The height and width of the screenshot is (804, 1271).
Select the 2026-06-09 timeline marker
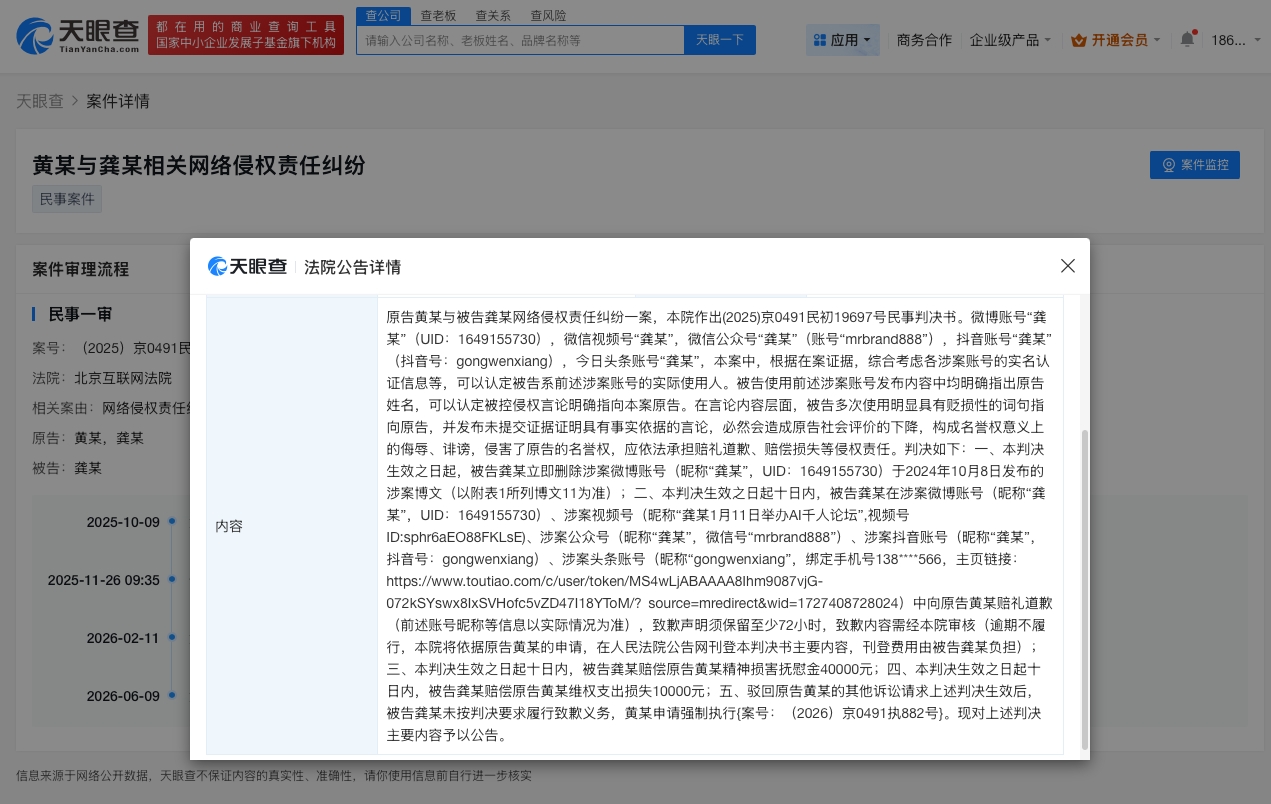pos(172,696)
